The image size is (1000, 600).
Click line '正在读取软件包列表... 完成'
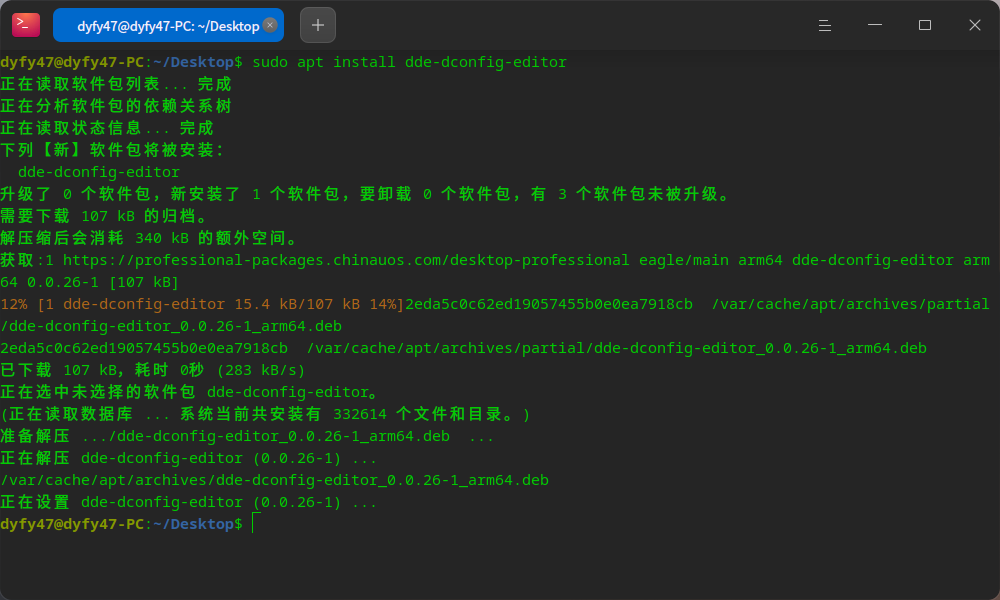[115, 84]
